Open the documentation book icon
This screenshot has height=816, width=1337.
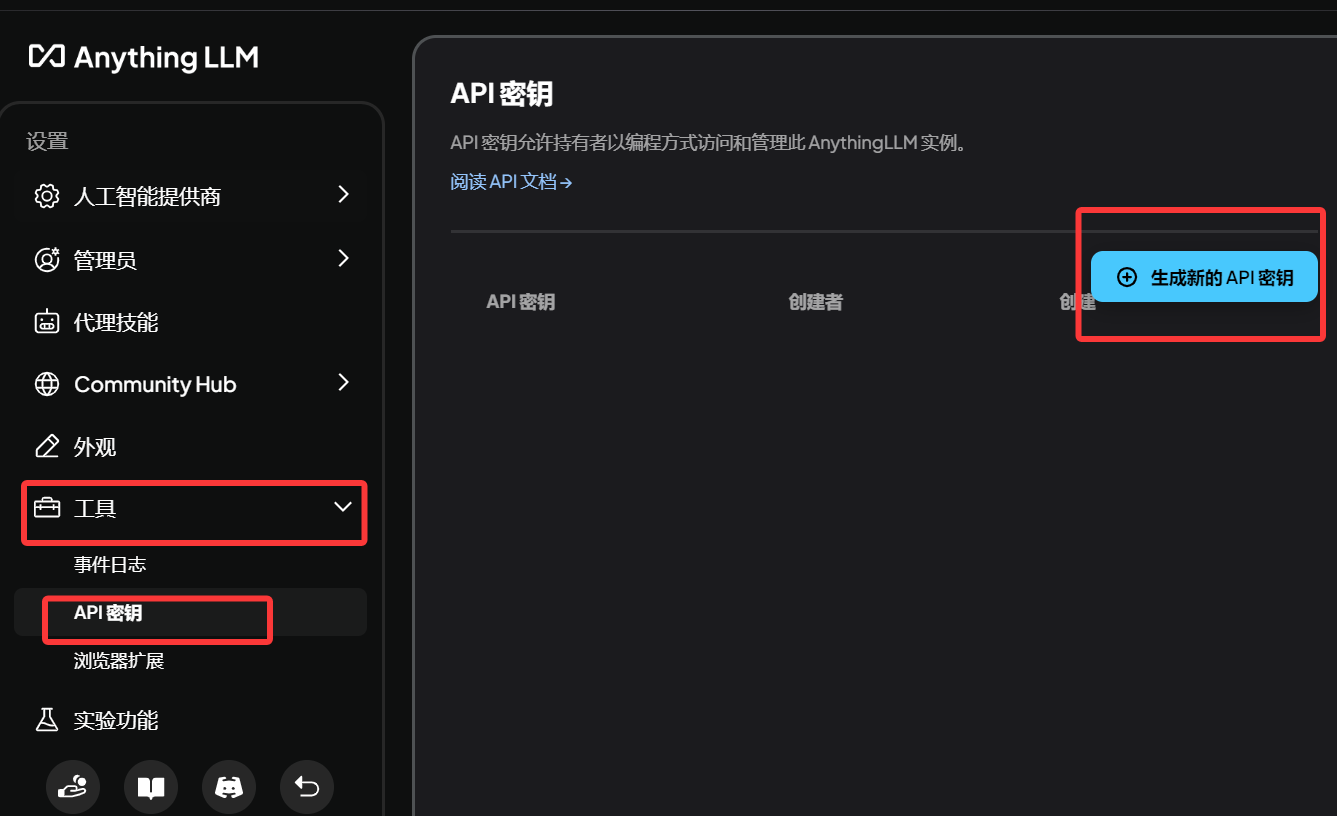click(151, 788)
